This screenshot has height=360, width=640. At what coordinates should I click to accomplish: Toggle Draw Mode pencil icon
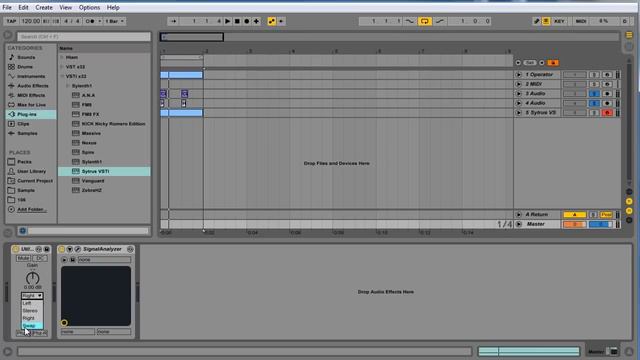click(536, 21)
